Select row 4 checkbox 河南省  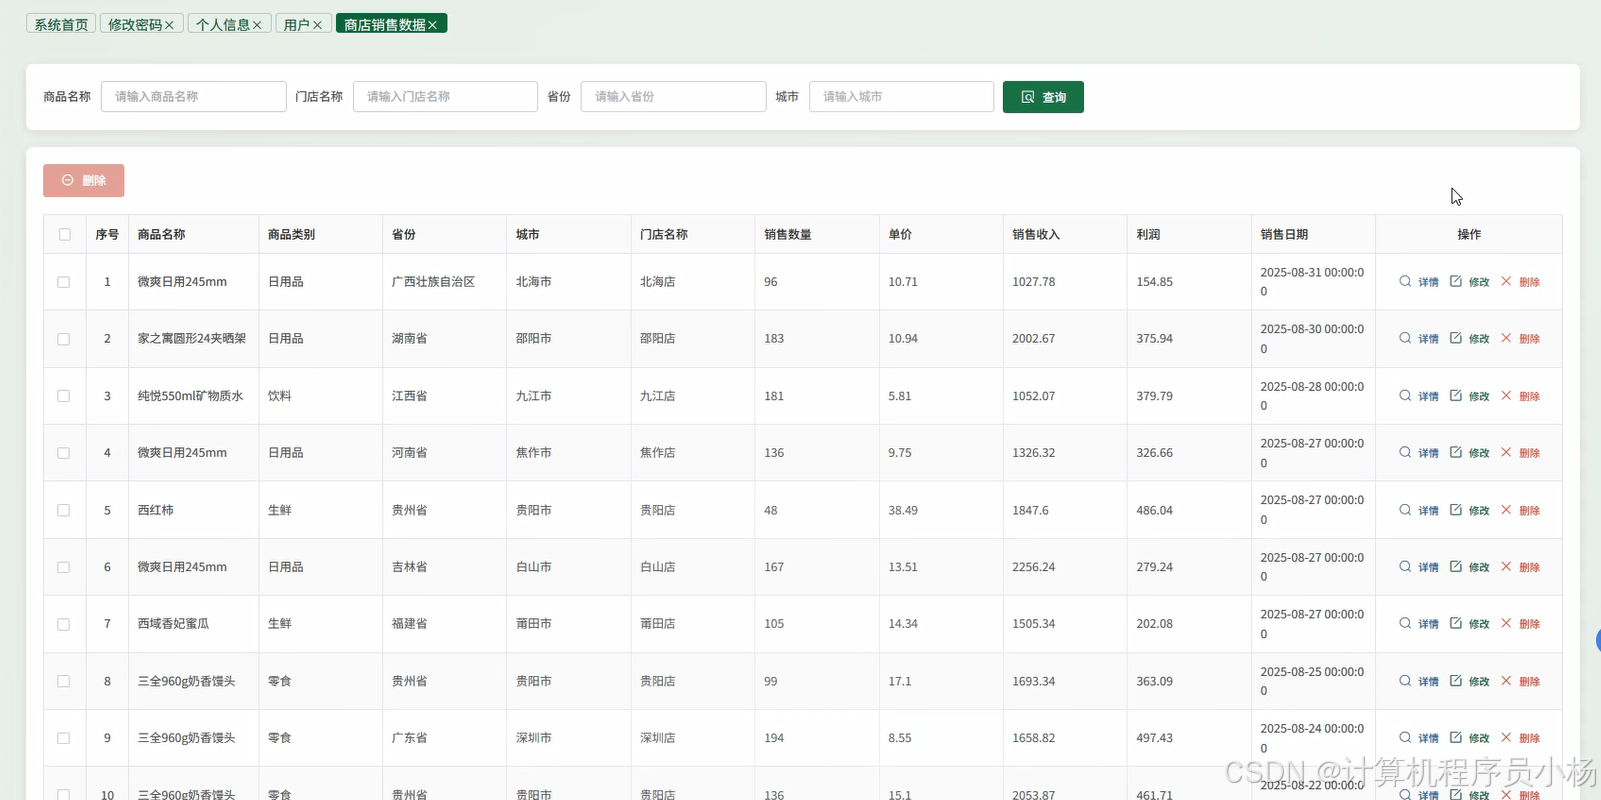(x=64, y=453)
